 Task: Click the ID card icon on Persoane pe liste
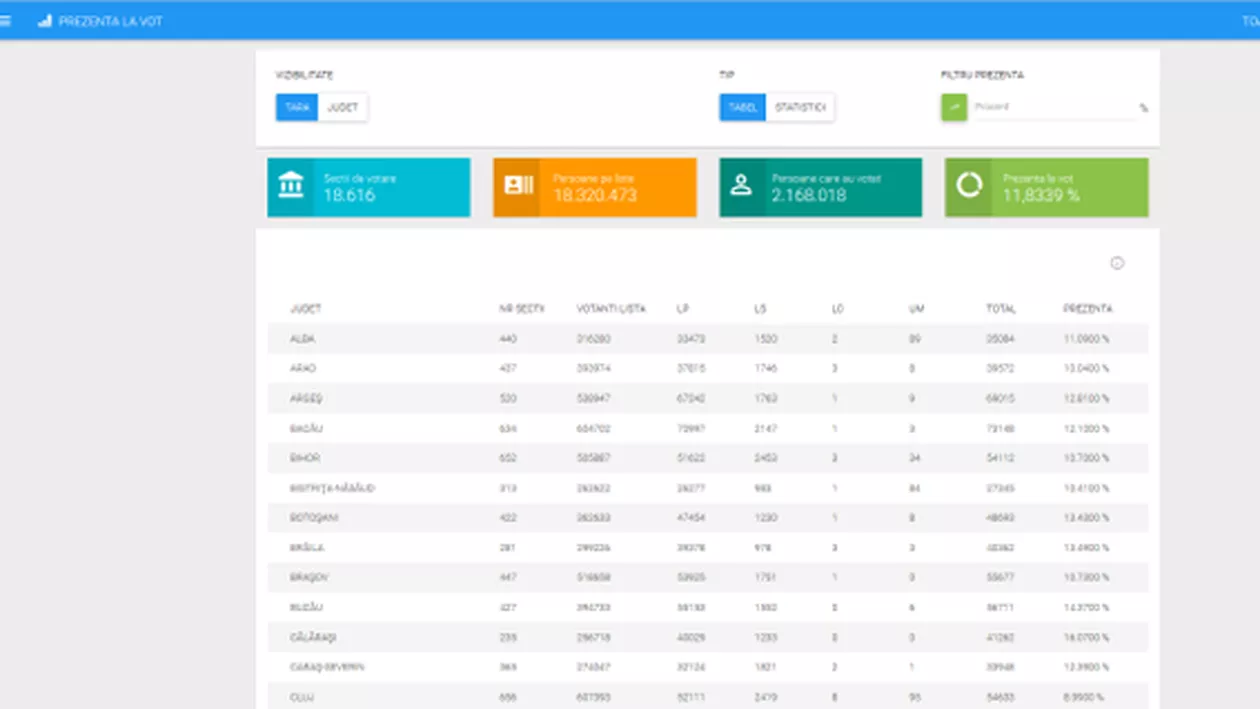(x=518, y=186)
